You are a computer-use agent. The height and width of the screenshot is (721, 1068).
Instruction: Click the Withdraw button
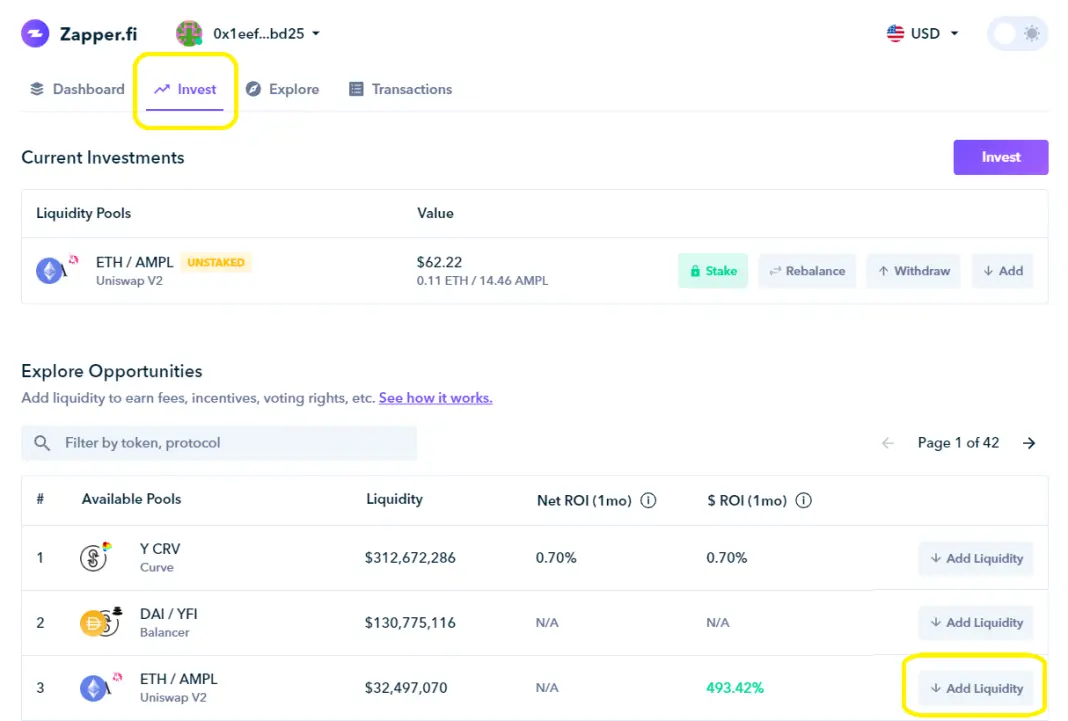(x=913, y=271)
